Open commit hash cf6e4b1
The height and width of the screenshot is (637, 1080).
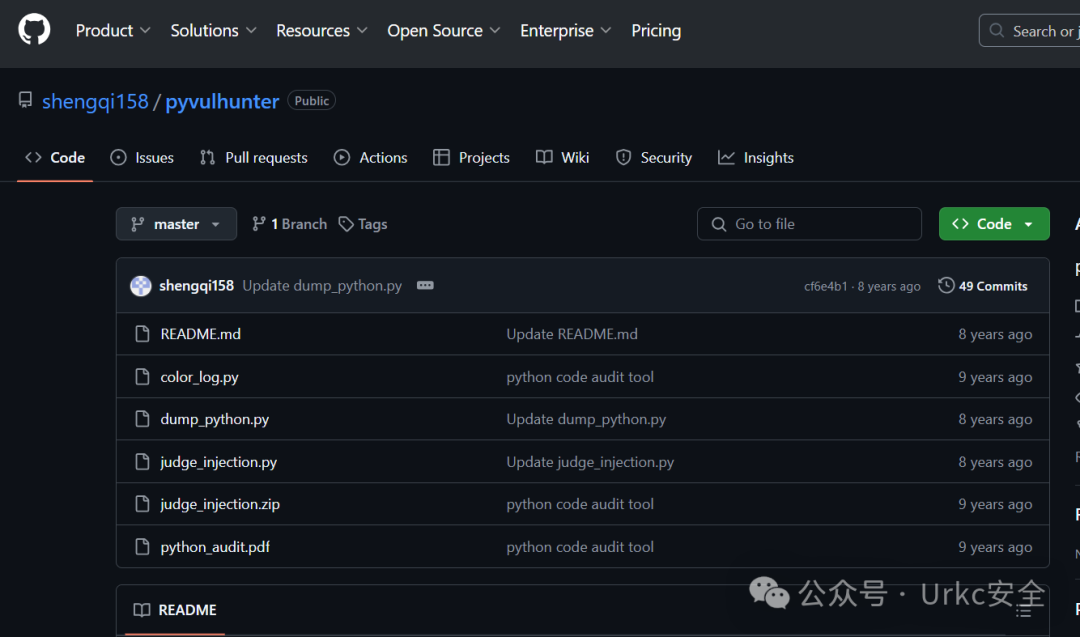click(825, 286)
